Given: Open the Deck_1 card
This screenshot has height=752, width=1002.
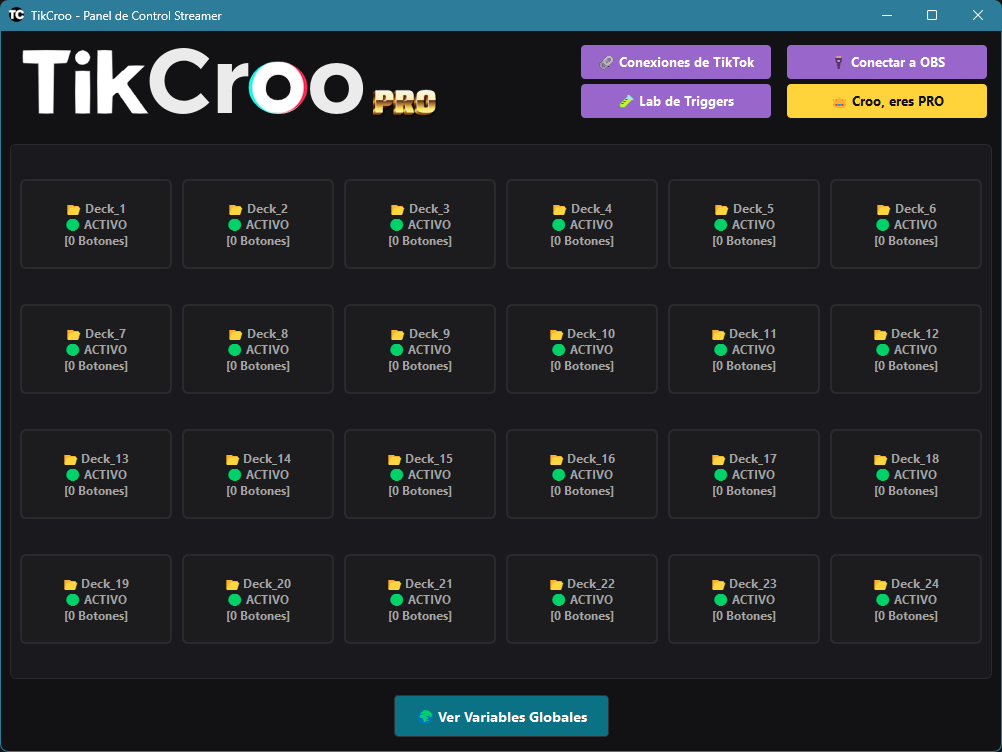Looking at the screenshot, I should click(96, 224).
